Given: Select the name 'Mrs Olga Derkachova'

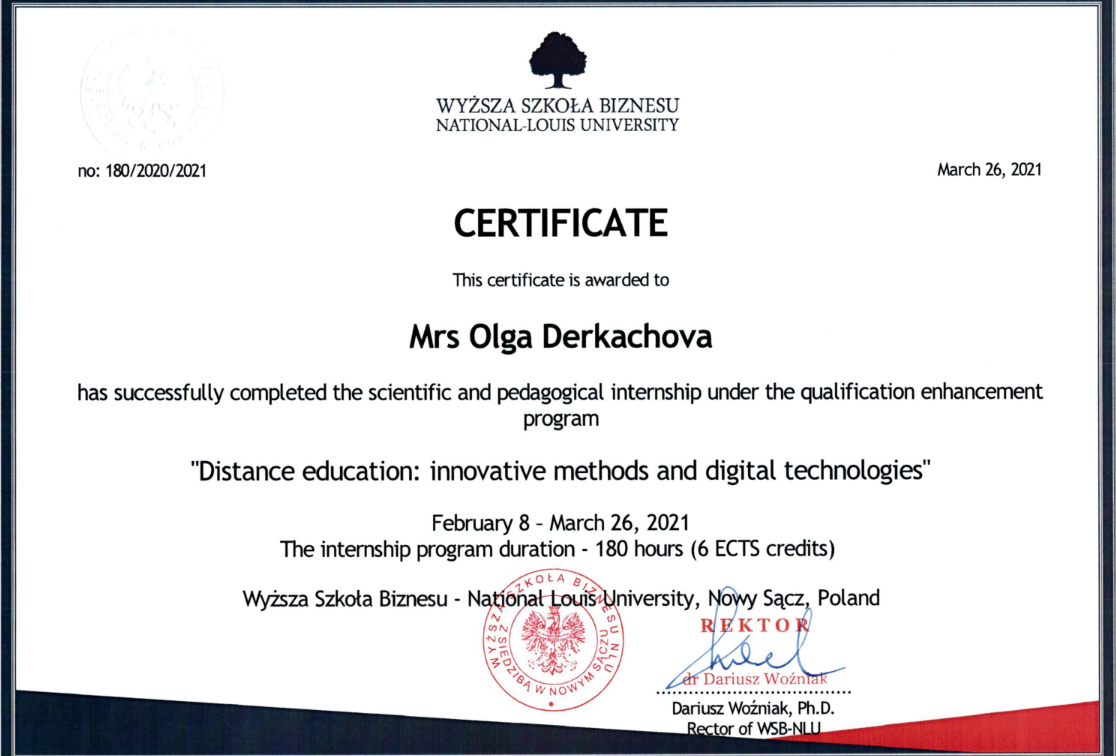Looking at the screenshot, I should (x=561, y=337).
